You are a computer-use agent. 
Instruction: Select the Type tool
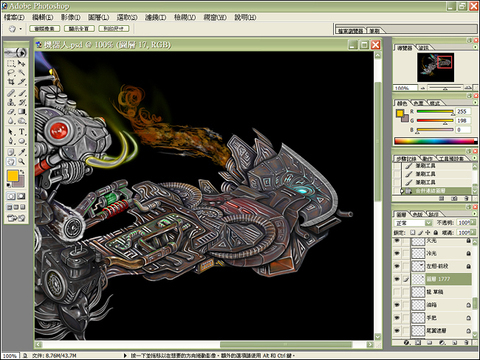click(22, 132)
